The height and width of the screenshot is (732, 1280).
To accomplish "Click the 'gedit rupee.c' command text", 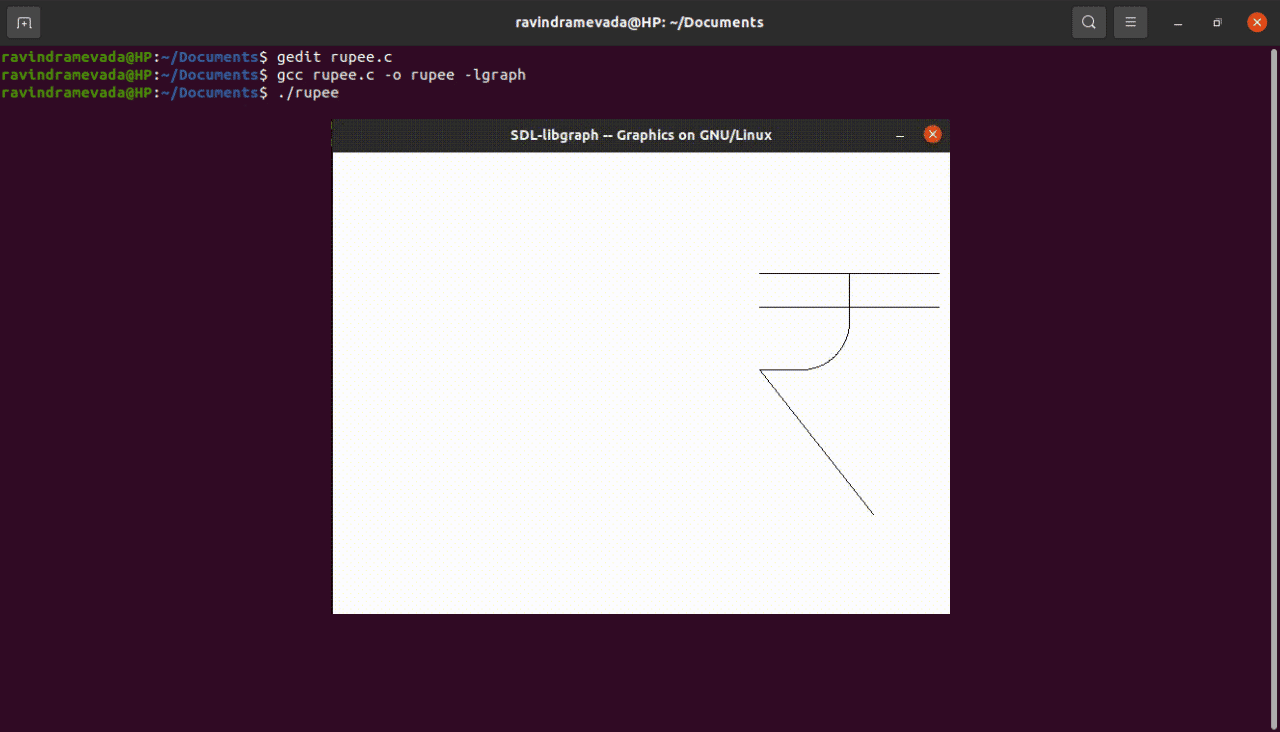I will point(334,57).
